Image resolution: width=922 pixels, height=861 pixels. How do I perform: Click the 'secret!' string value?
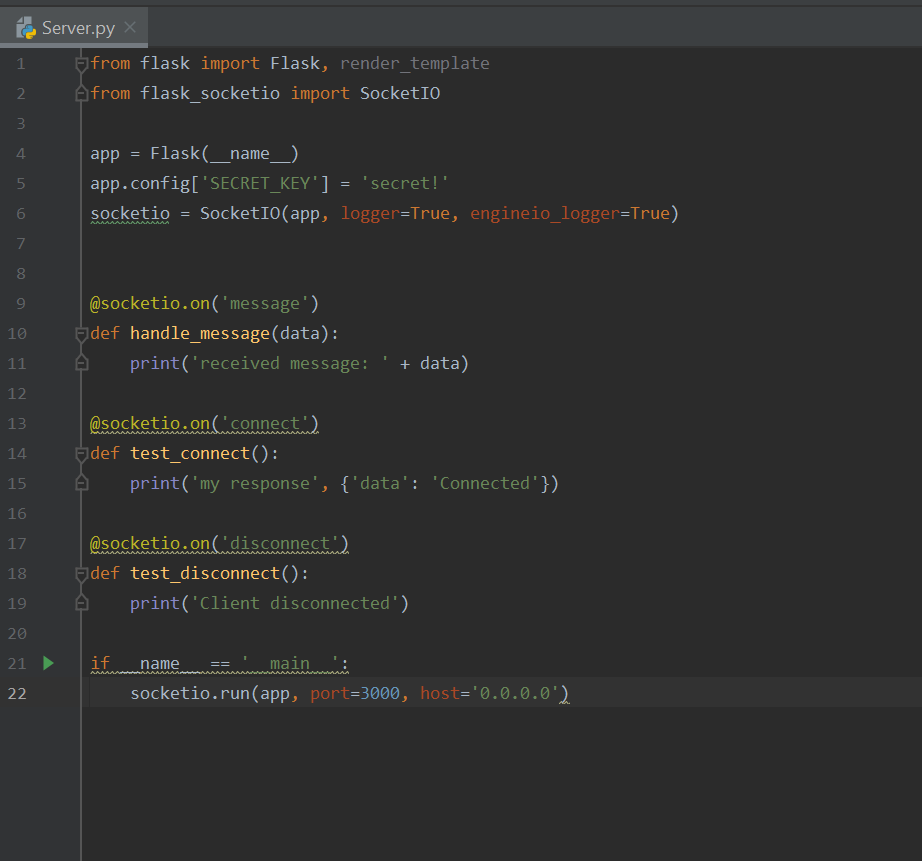(405, 183)
